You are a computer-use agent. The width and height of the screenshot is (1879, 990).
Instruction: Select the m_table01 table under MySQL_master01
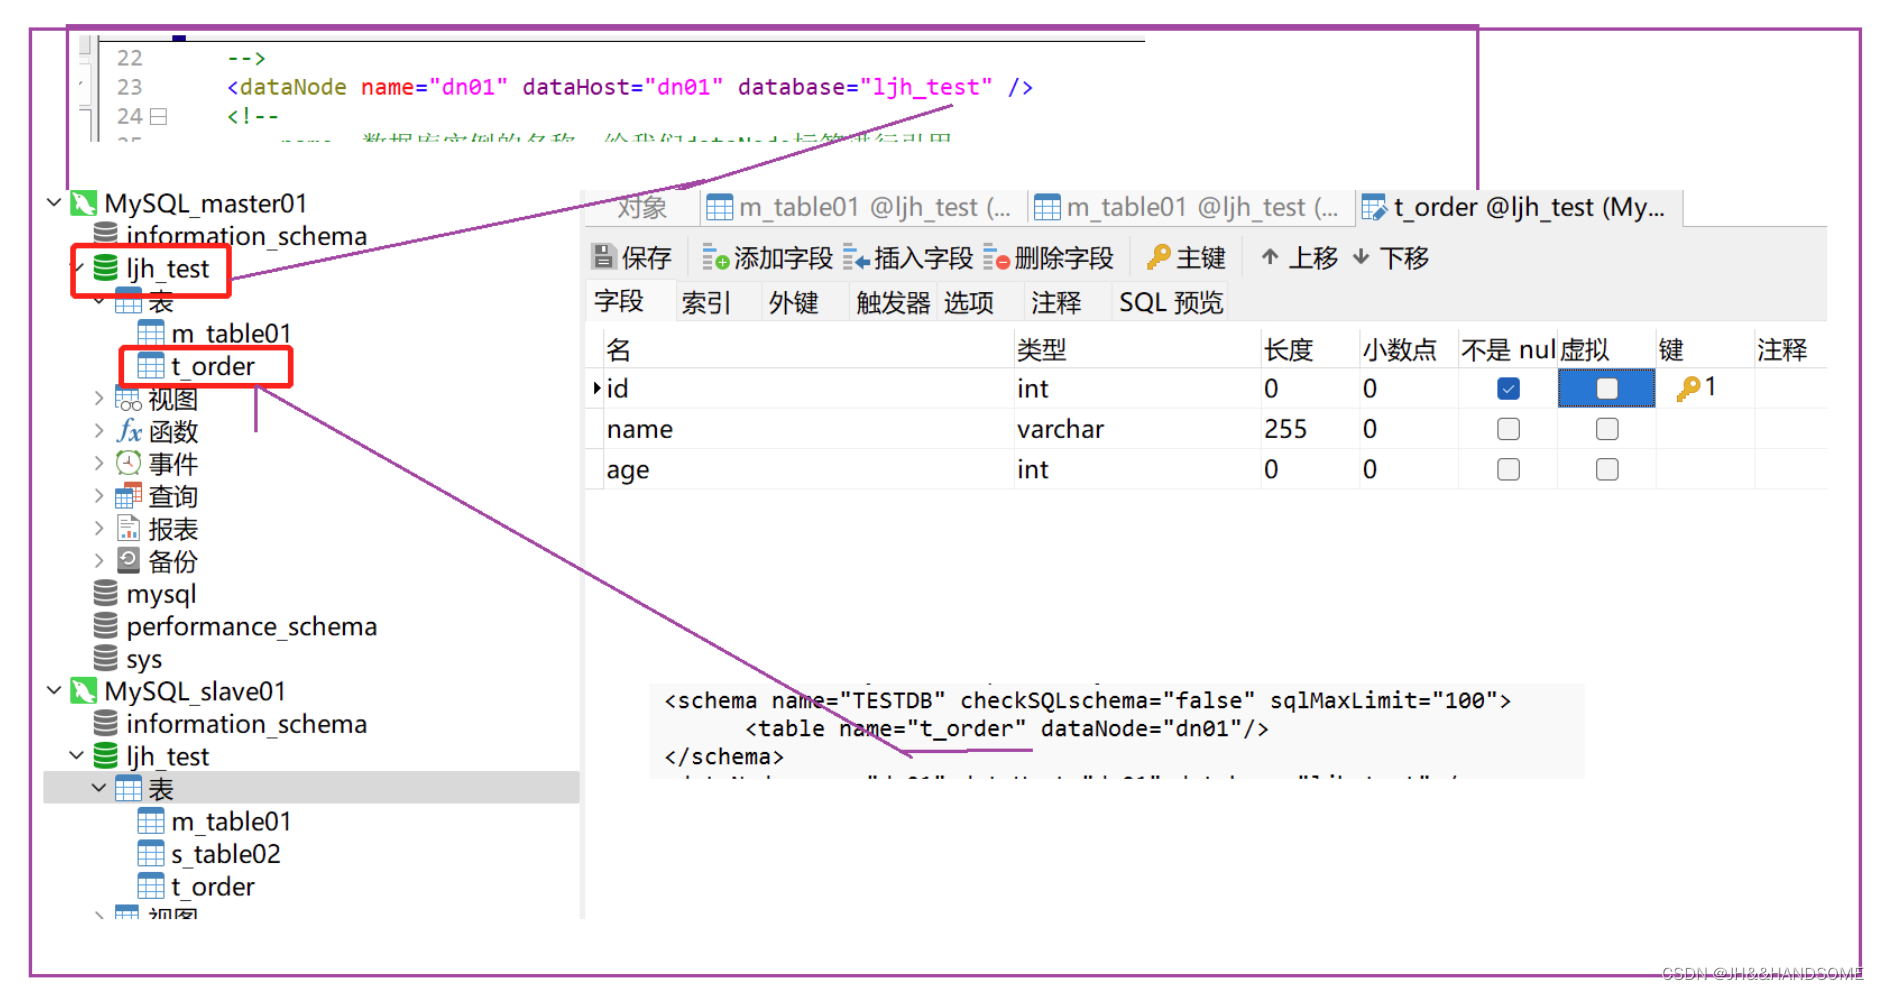pos(231,333)
